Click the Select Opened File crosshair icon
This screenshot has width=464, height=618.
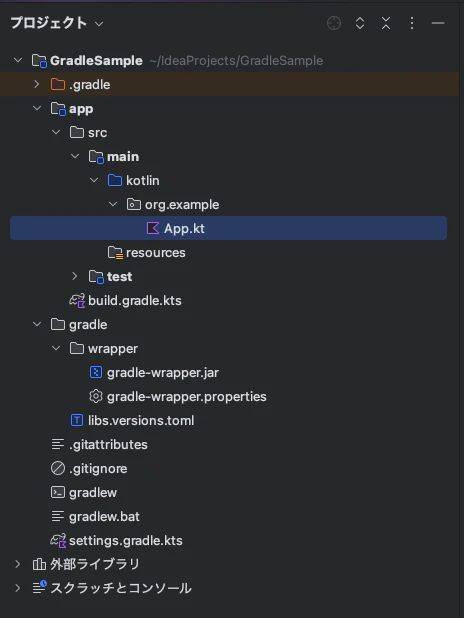(334, 23)
